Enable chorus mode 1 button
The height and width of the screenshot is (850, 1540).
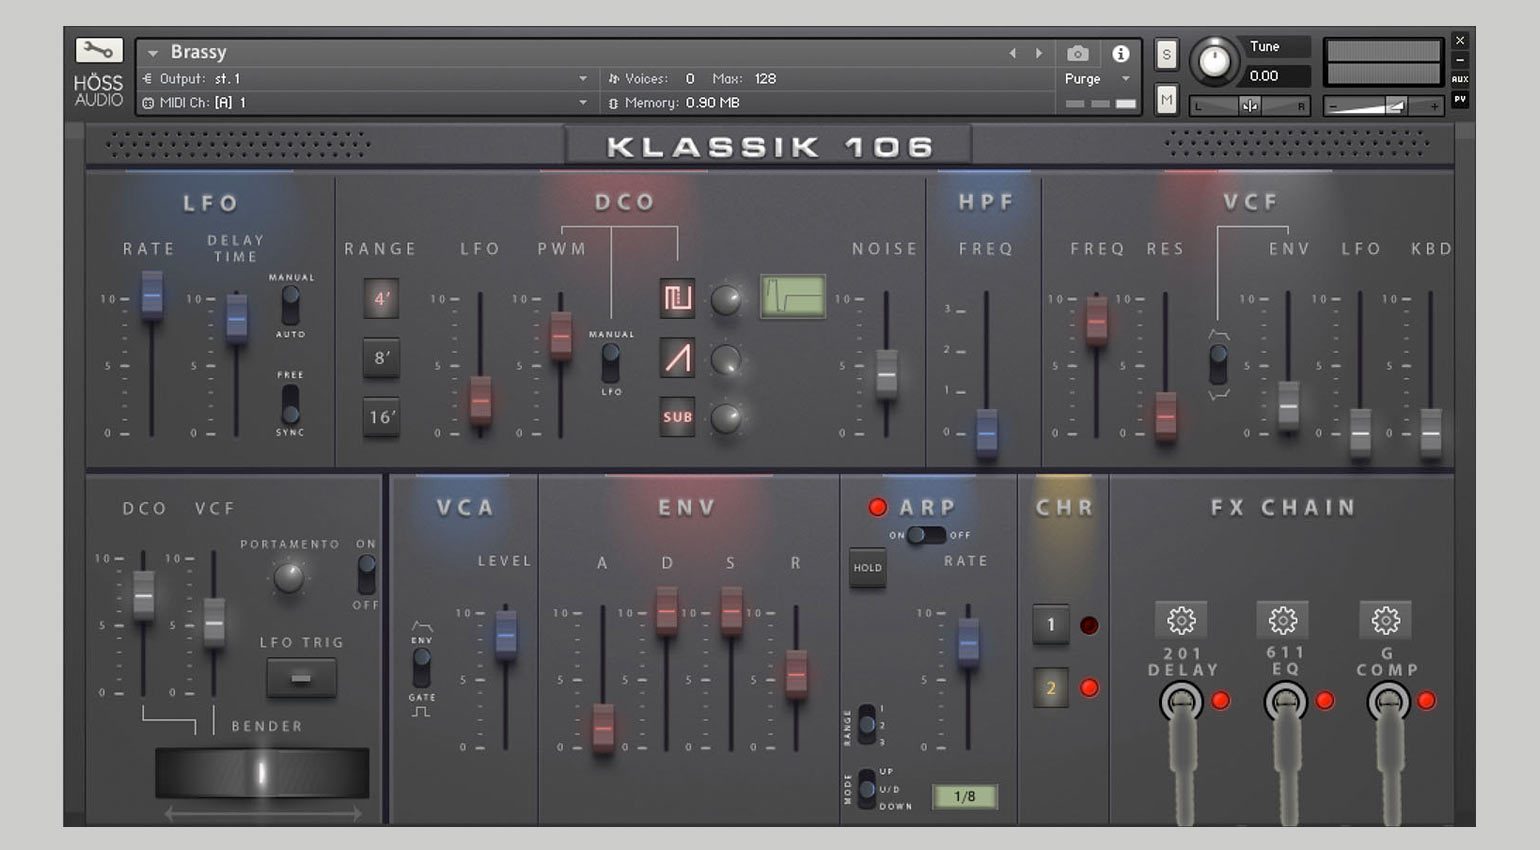click(1050, 625)
